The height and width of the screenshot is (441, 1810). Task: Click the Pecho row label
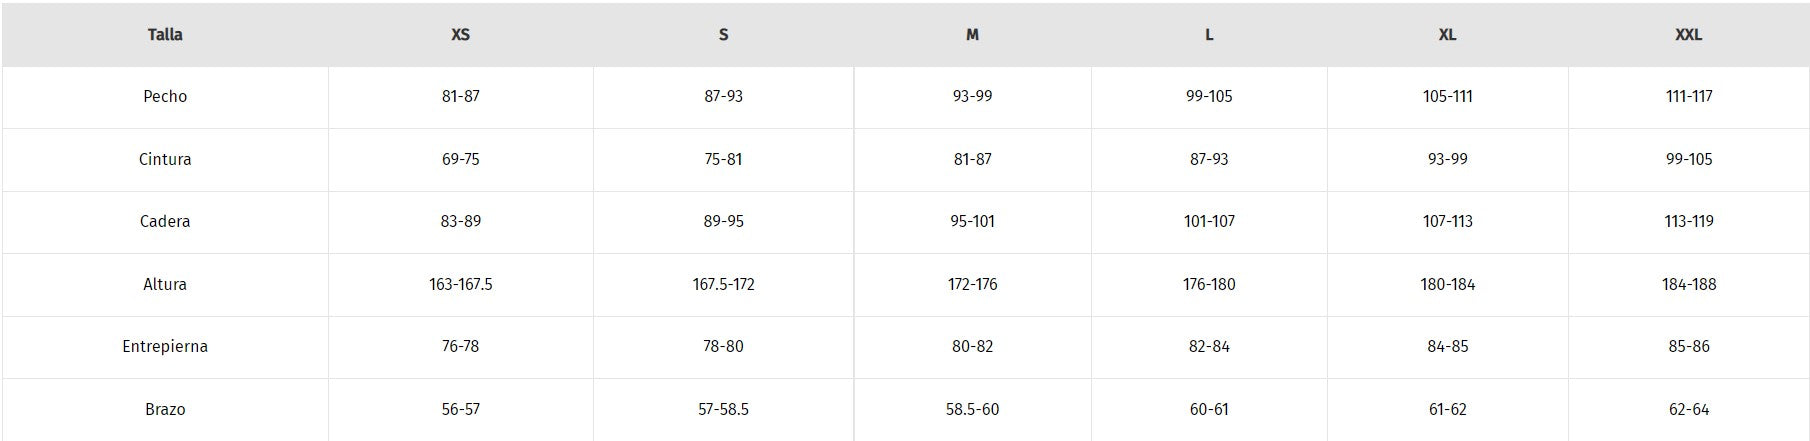coord(165,97)
